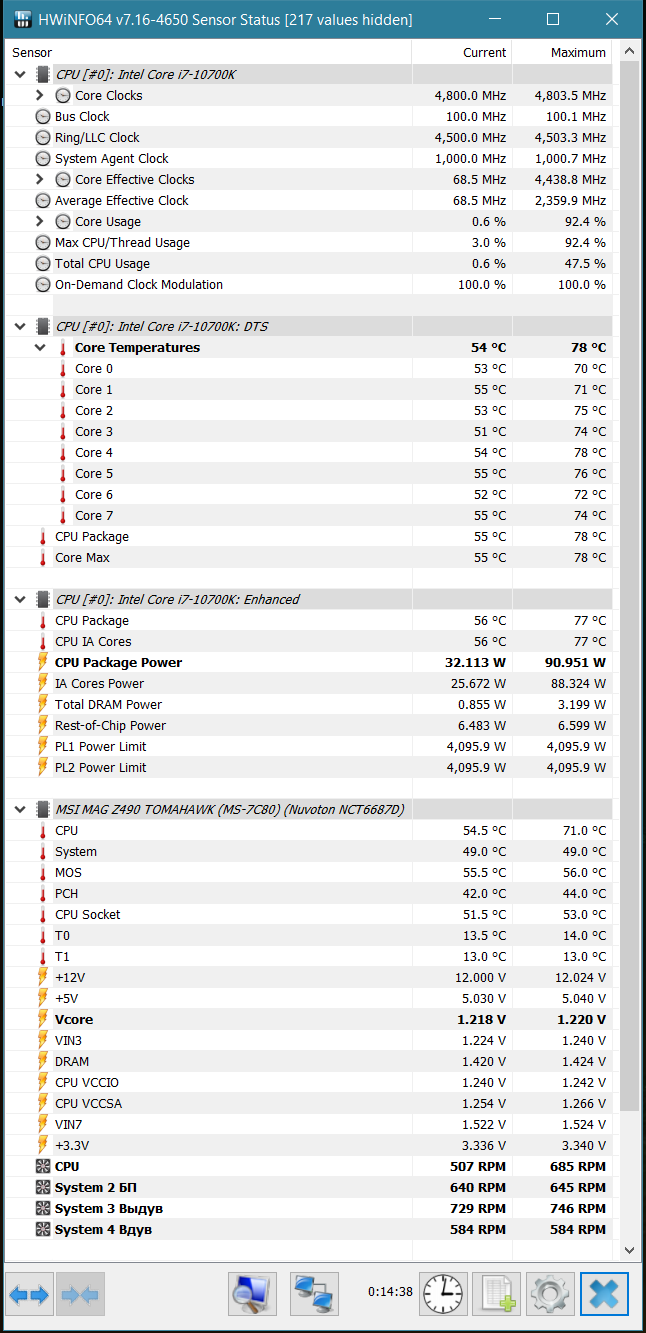Expand the Core Clocks row
The width and height of the screenshot is (646, 1333).
point(40,95)
